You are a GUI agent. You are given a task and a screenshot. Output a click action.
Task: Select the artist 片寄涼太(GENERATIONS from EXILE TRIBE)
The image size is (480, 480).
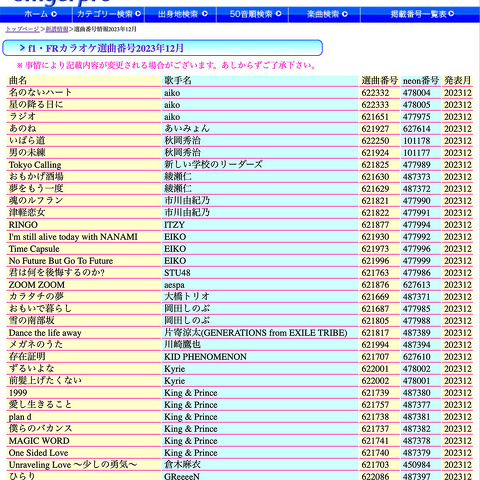[256, 333]
